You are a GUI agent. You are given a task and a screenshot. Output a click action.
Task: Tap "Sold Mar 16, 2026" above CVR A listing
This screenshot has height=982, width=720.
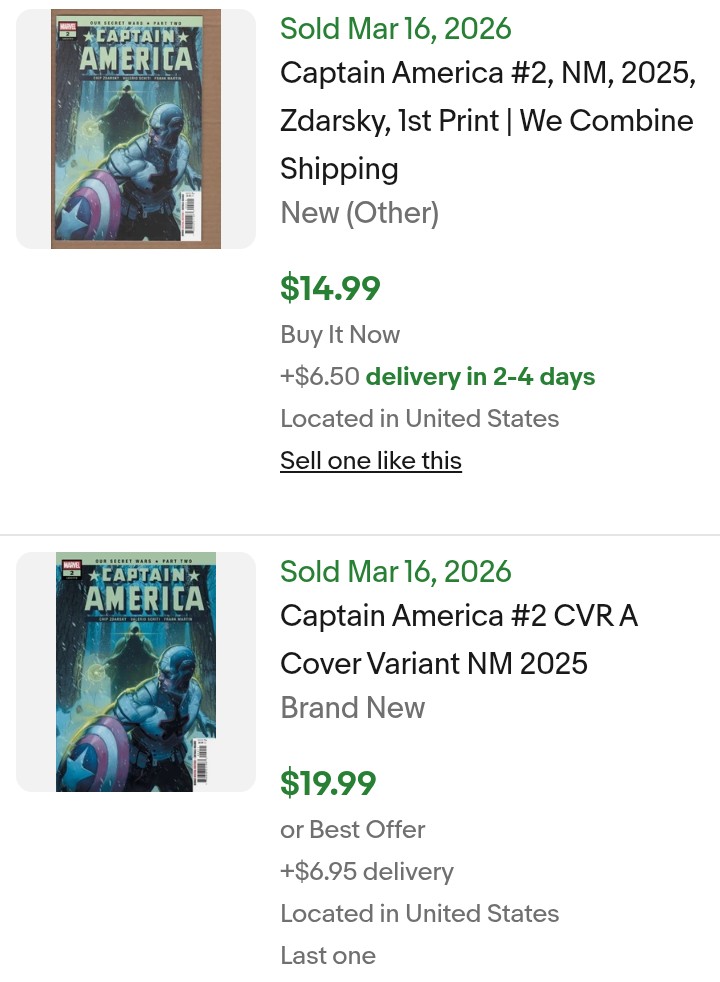click(x=395, y=572)
